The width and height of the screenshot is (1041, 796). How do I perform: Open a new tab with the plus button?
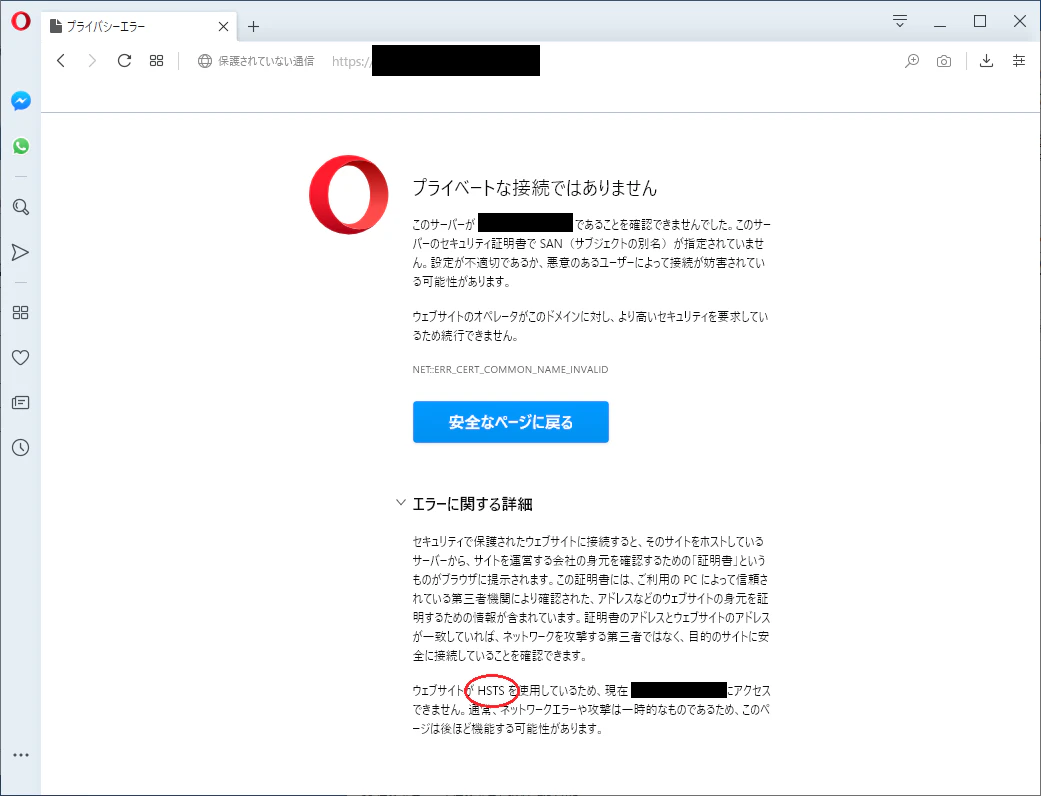click(x=253, y=27)
